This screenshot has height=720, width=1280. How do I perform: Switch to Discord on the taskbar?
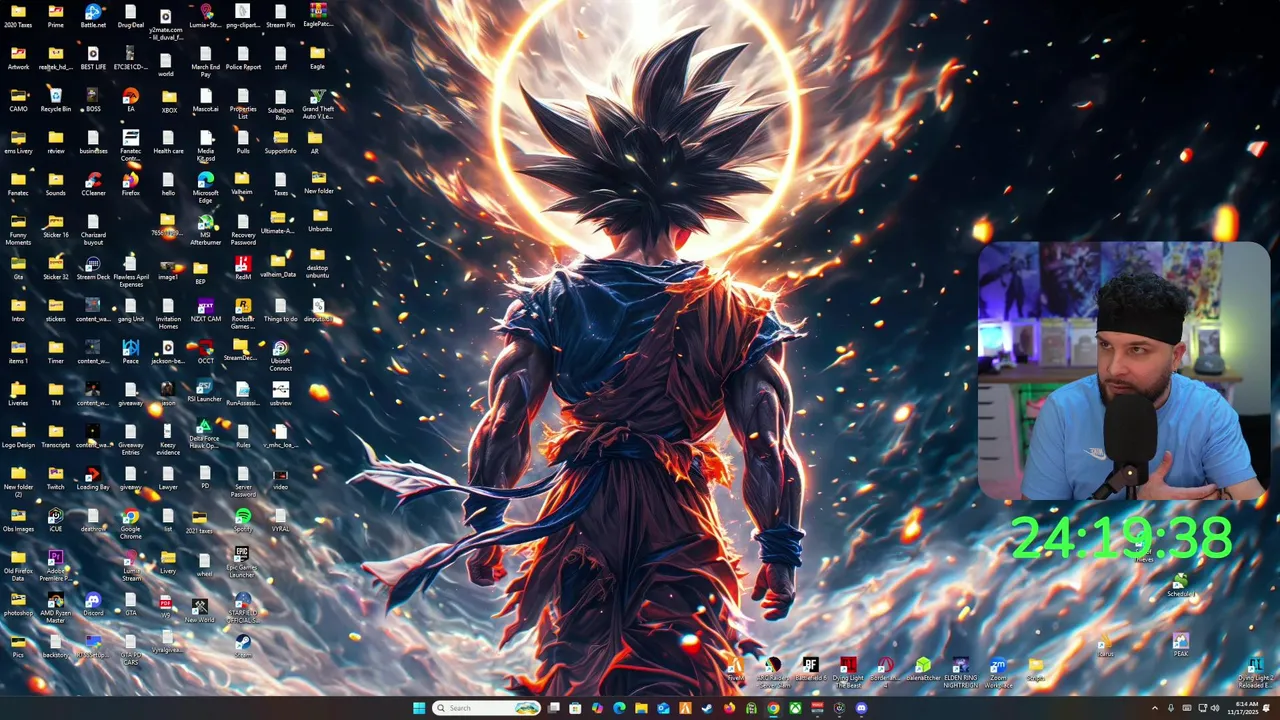click(861, 708)
